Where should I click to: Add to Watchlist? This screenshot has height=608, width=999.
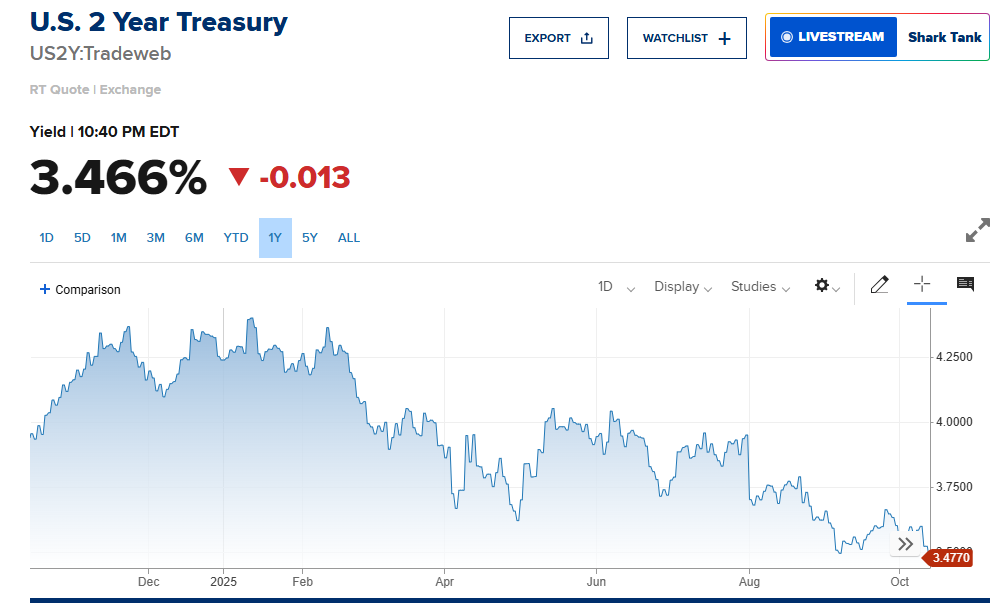point(687,38)
